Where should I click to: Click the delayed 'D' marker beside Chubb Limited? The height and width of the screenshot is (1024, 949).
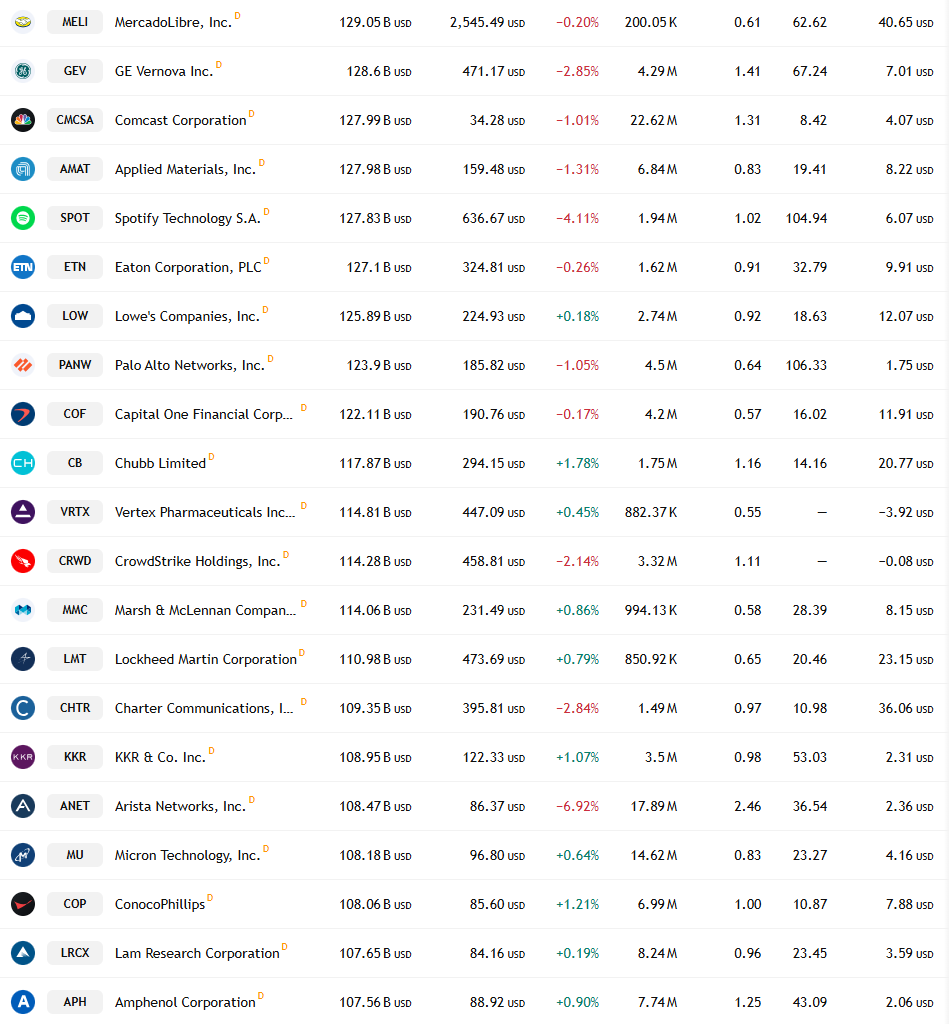(x=211, y=456)
